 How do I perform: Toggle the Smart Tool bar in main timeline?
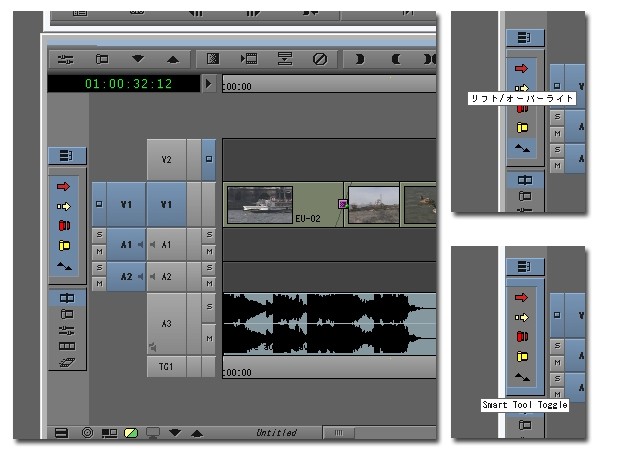click(67, 155)
